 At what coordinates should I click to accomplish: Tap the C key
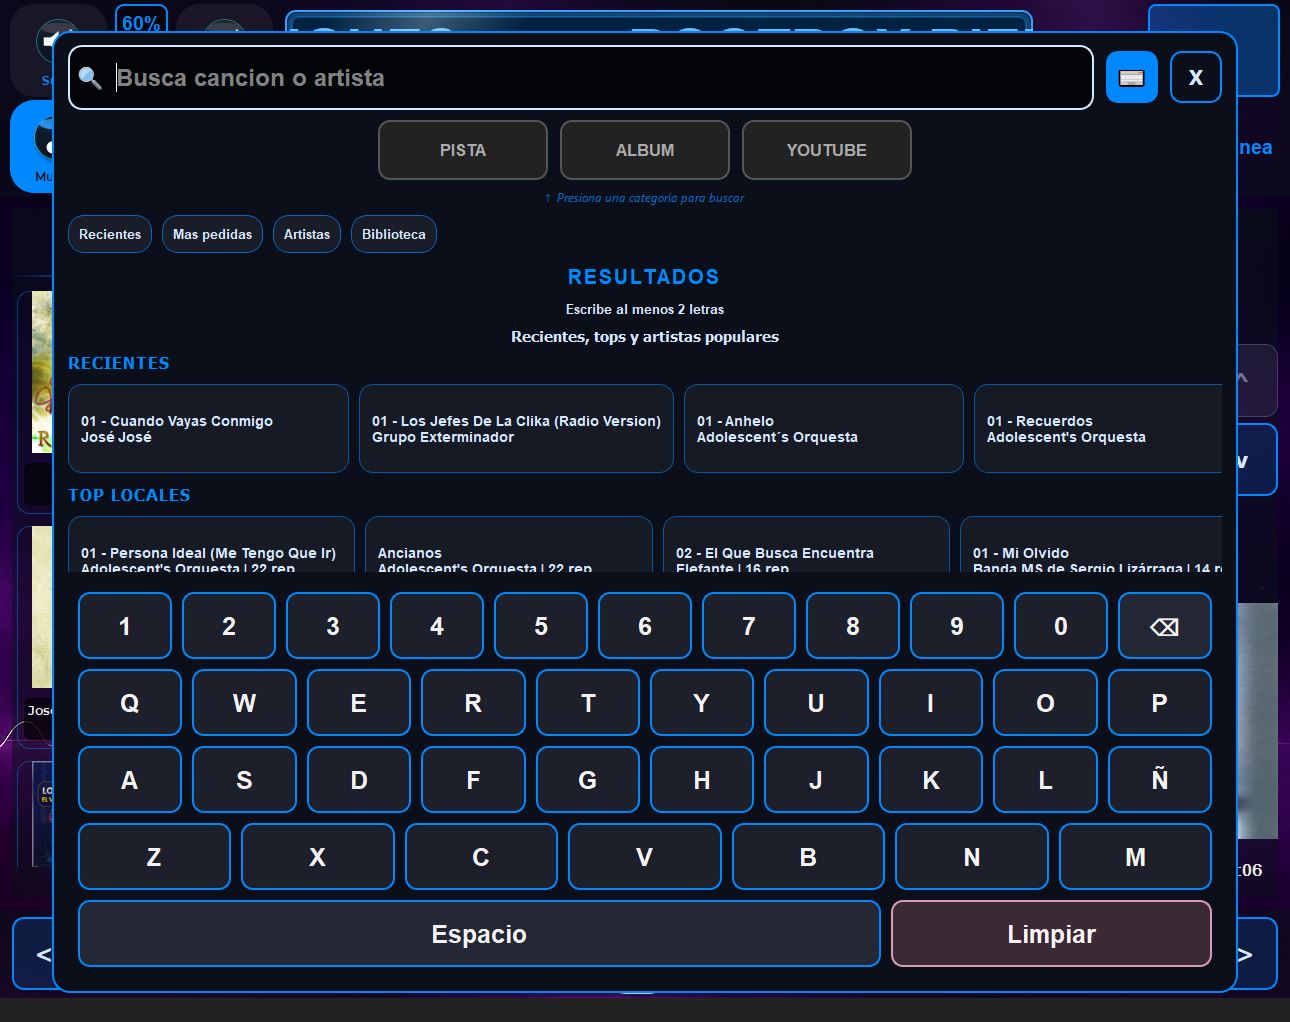481,857
